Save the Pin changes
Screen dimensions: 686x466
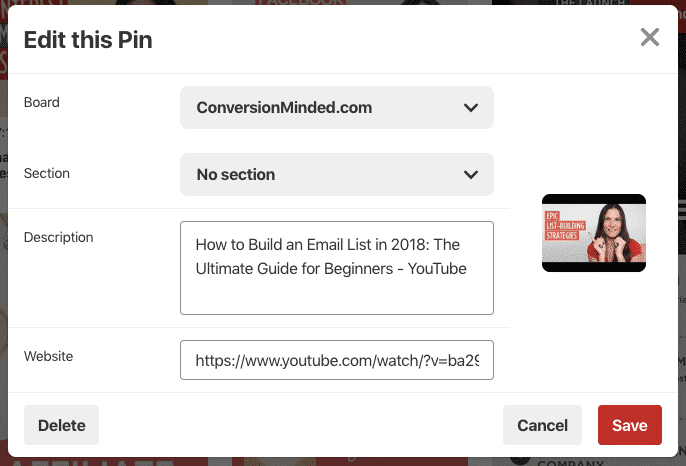[630, 425]
